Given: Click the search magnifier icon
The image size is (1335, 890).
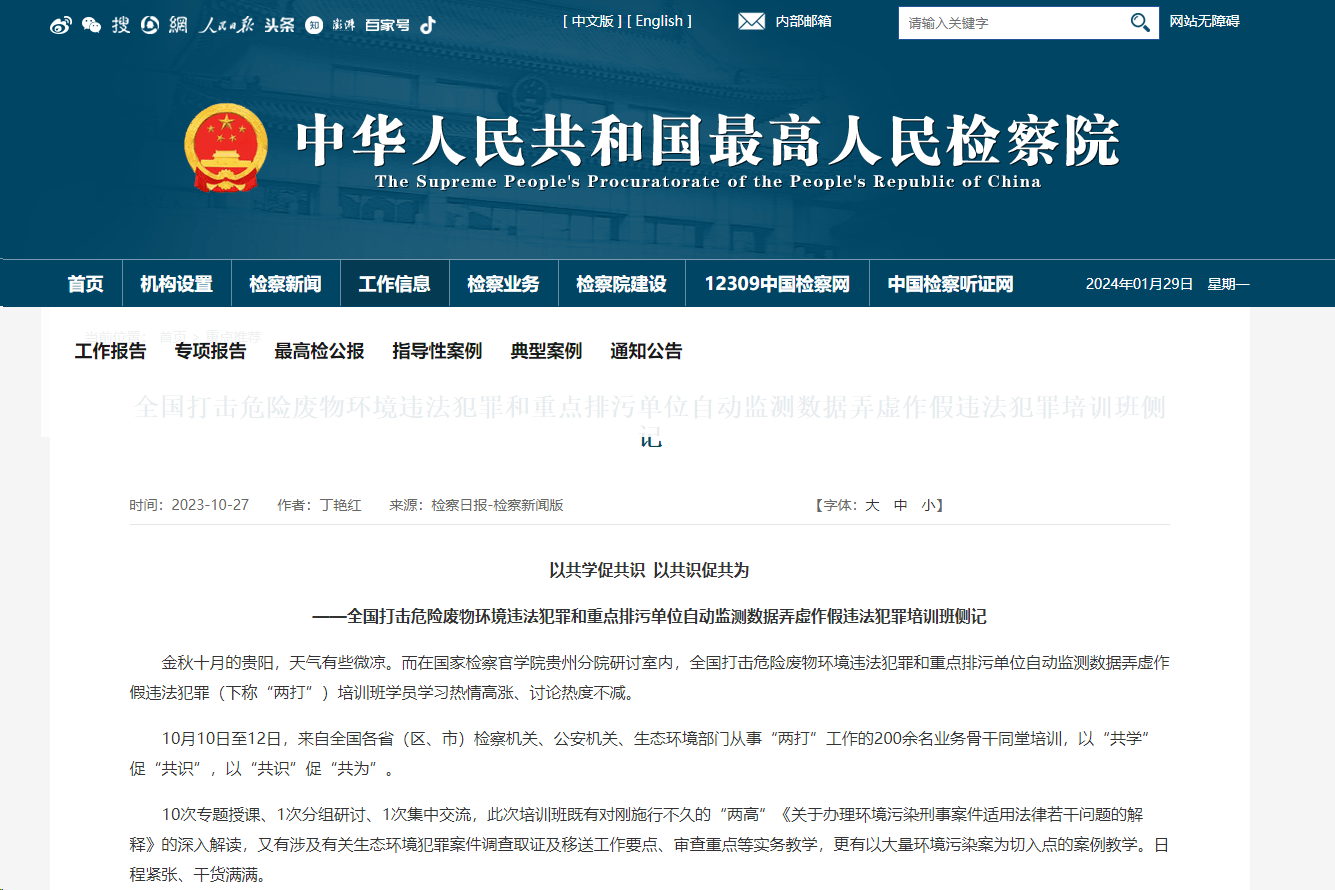Looking at the screenshot, I should tap(1140, 23).
